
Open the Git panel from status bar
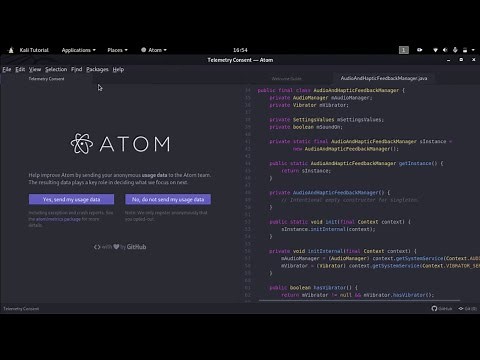click(x=467, y=309)
